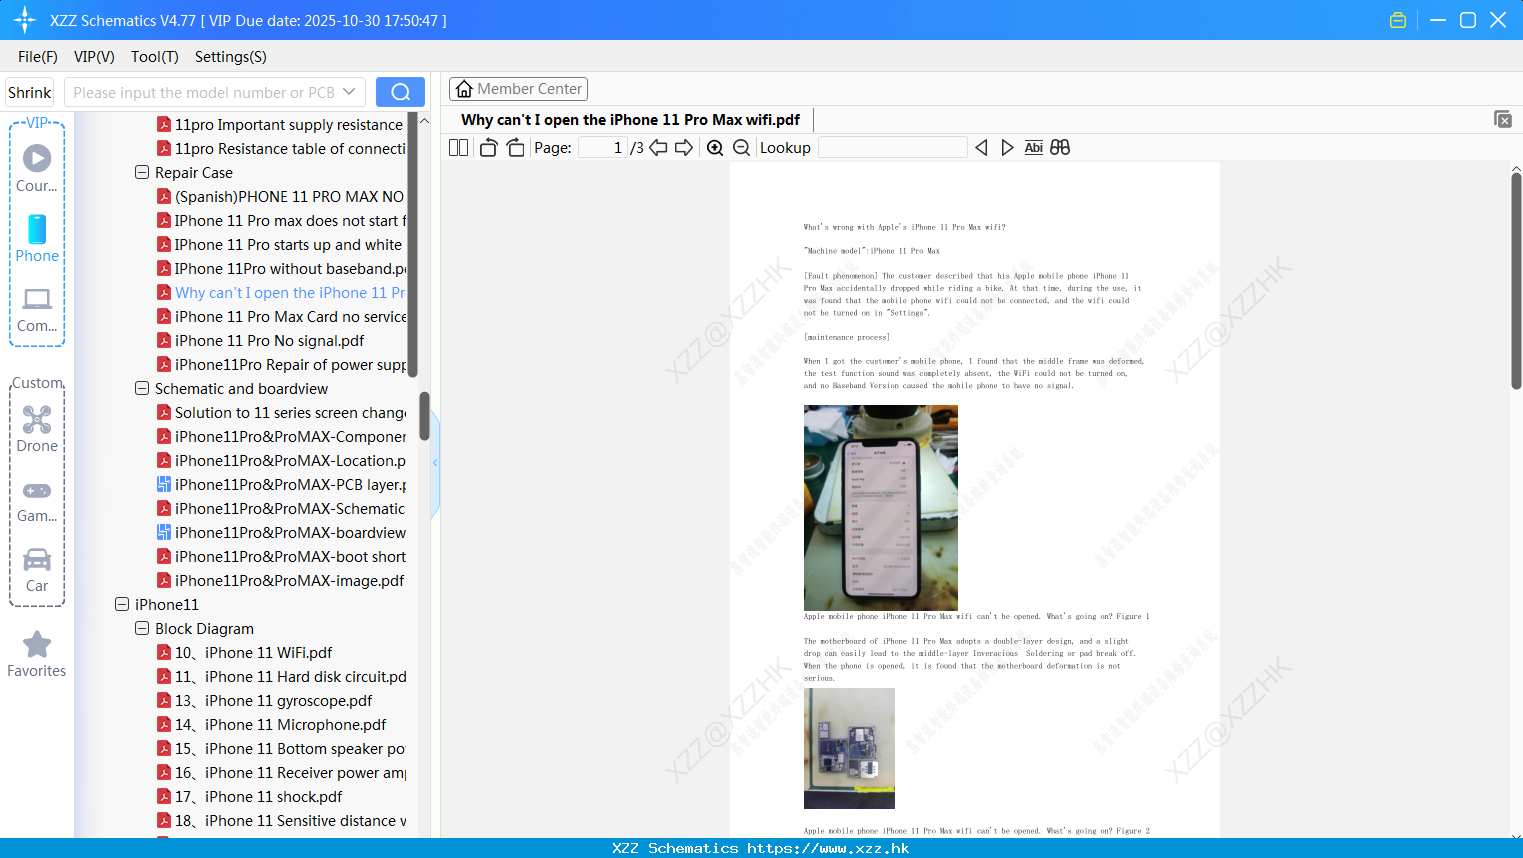Open '14、iPhone 11 Microphone.pdf'
Viewport: 1523px width, 858px height.
pyautogui.click(x=271, y=724)
